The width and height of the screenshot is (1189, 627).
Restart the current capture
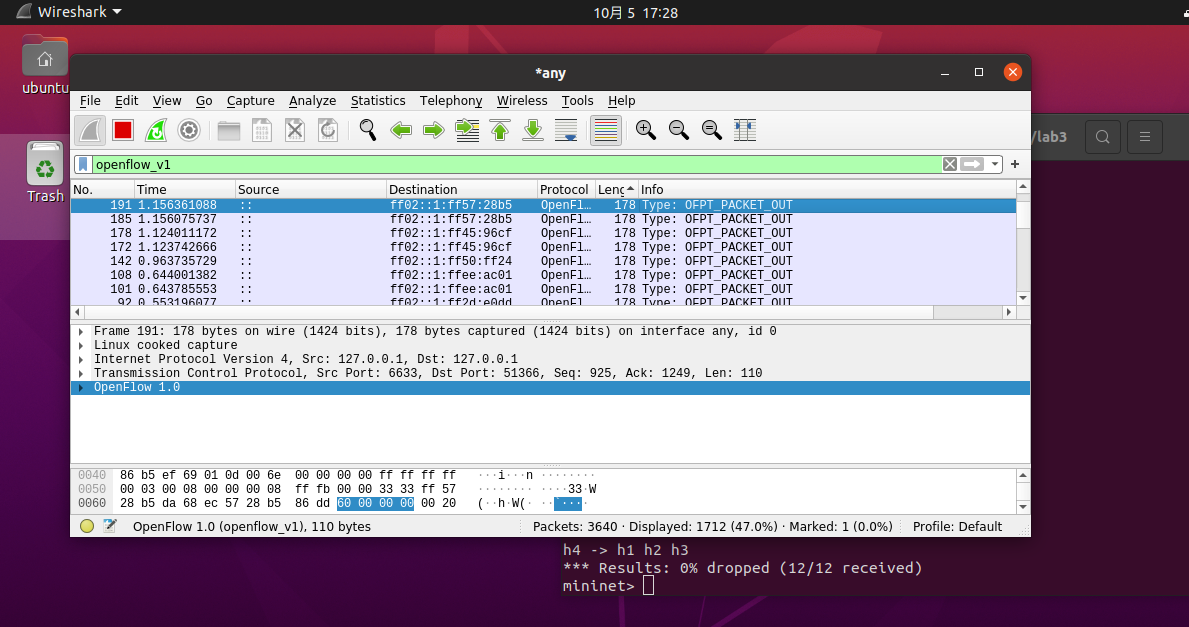click(156, 130)
